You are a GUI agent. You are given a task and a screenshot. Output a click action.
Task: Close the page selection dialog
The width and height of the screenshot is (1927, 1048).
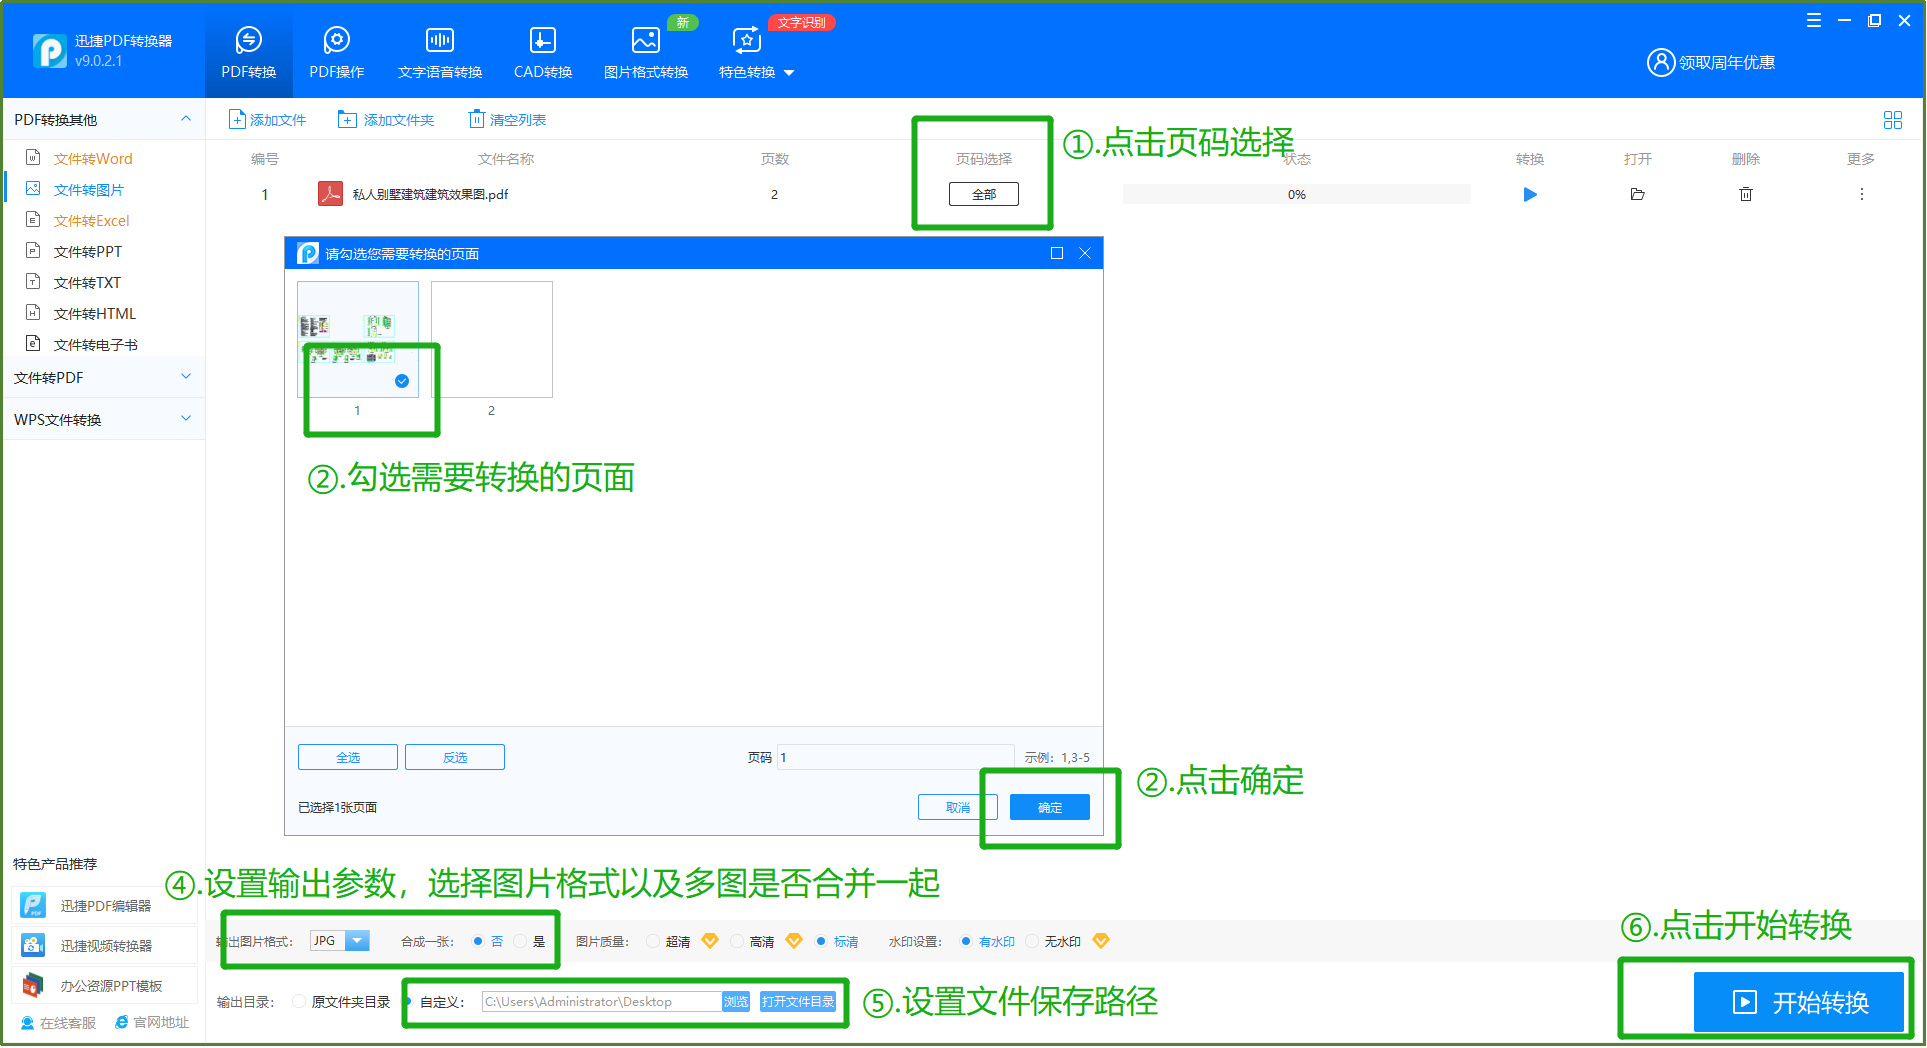point(1085,253)
